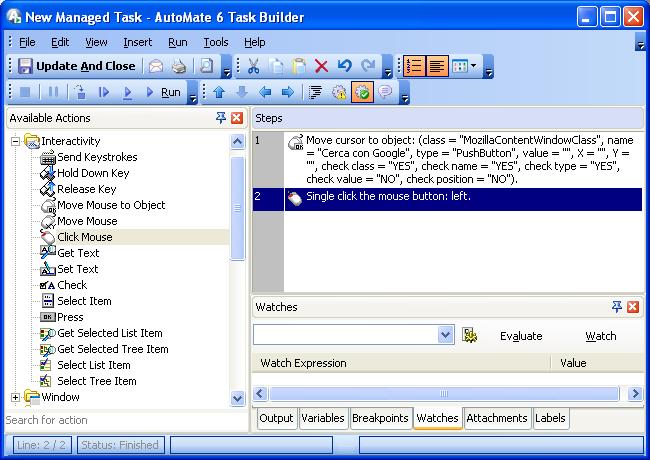Click the comment speech bubble icon
This screenshot has height=460, width=650.
click(386, 92)
